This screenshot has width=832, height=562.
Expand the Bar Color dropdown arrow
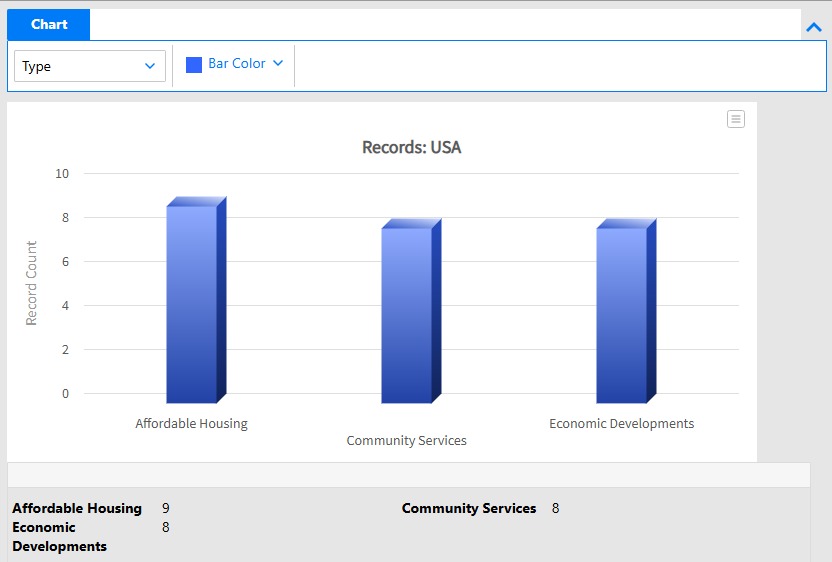tap(278, 63)
